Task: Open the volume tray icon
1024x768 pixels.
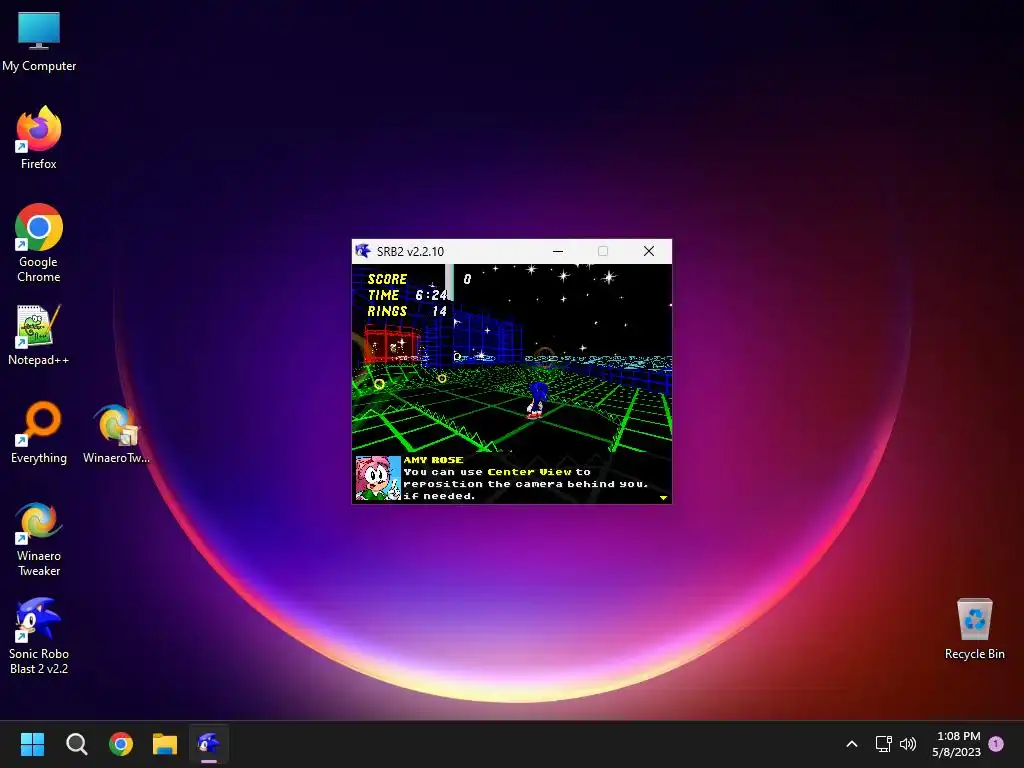Action: point(908,744)
